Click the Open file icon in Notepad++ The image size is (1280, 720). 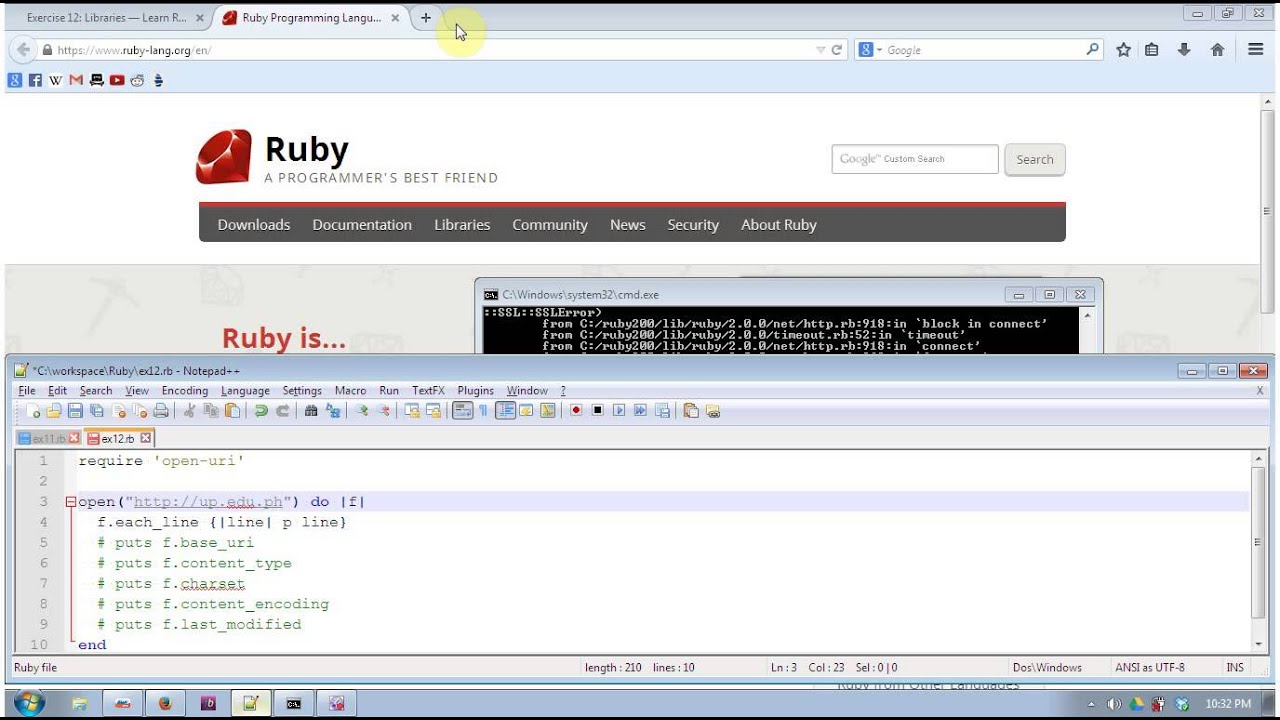click(54, 410)
